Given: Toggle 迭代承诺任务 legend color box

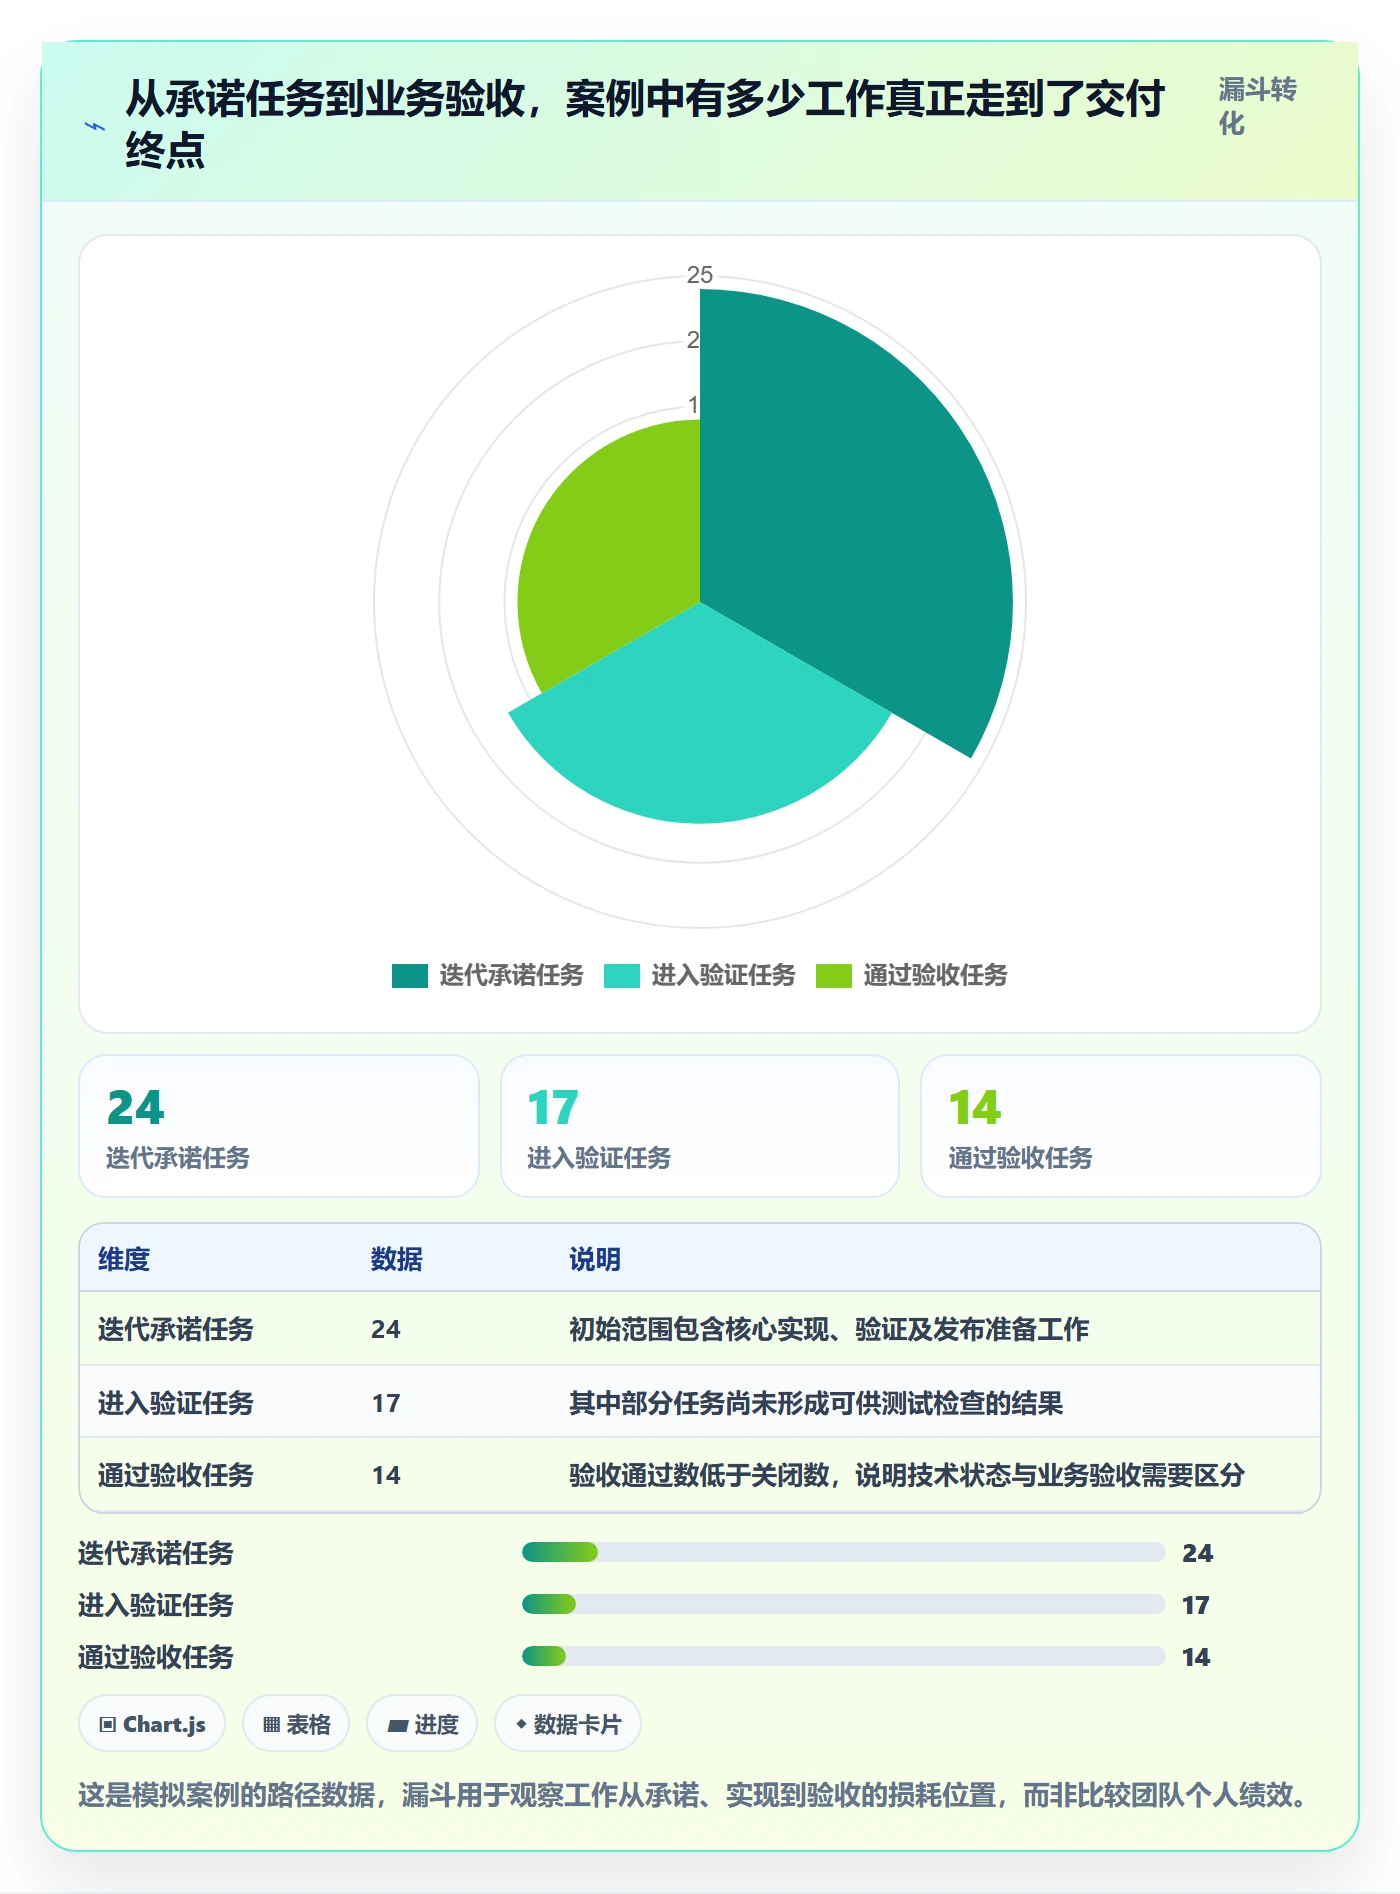Looking at the screenshot, I should click(x=409, y=975).
